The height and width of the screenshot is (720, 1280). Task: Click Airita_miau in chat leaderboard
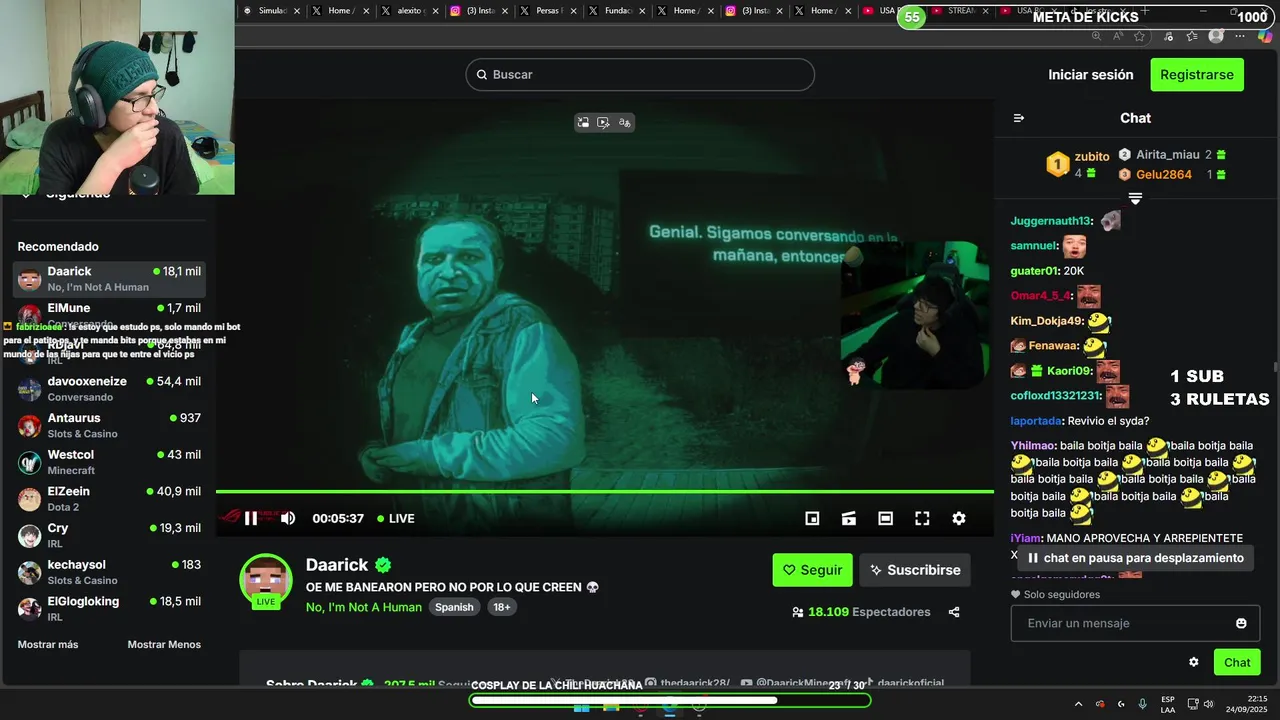tap(1168, 155)
